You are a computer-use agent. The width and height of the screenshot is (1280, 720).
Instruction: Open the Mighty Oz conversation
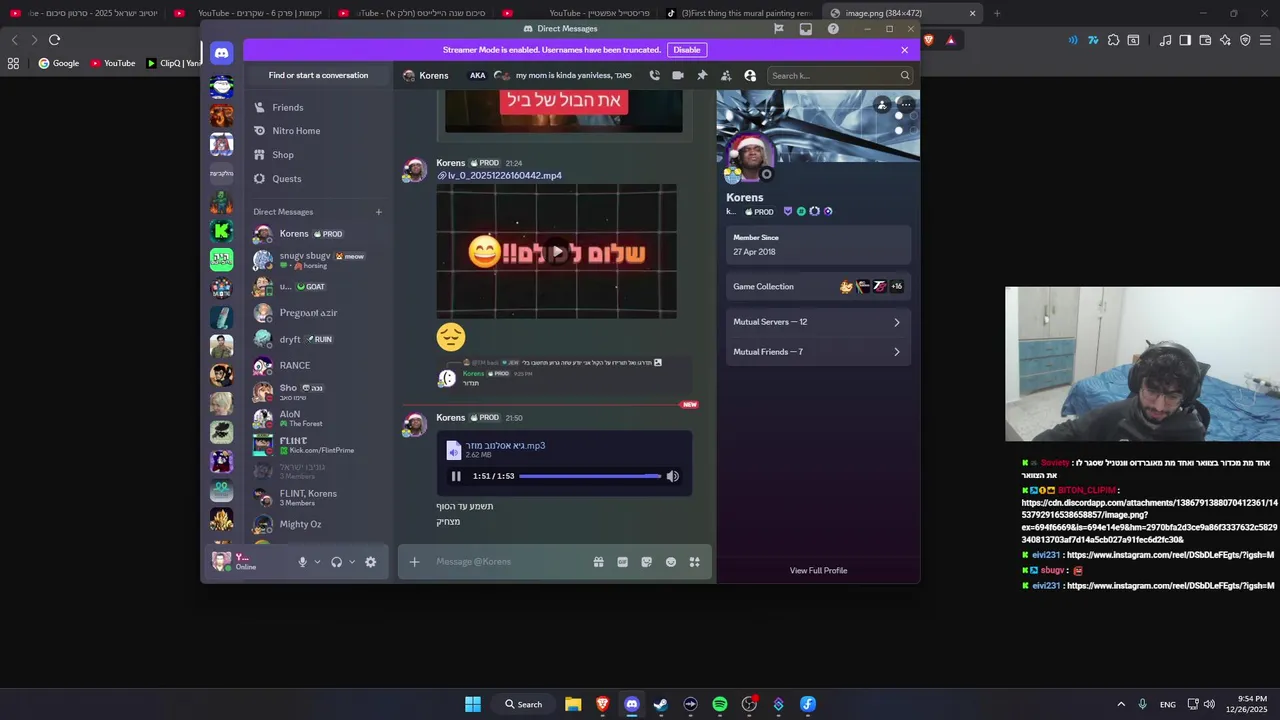318,524
